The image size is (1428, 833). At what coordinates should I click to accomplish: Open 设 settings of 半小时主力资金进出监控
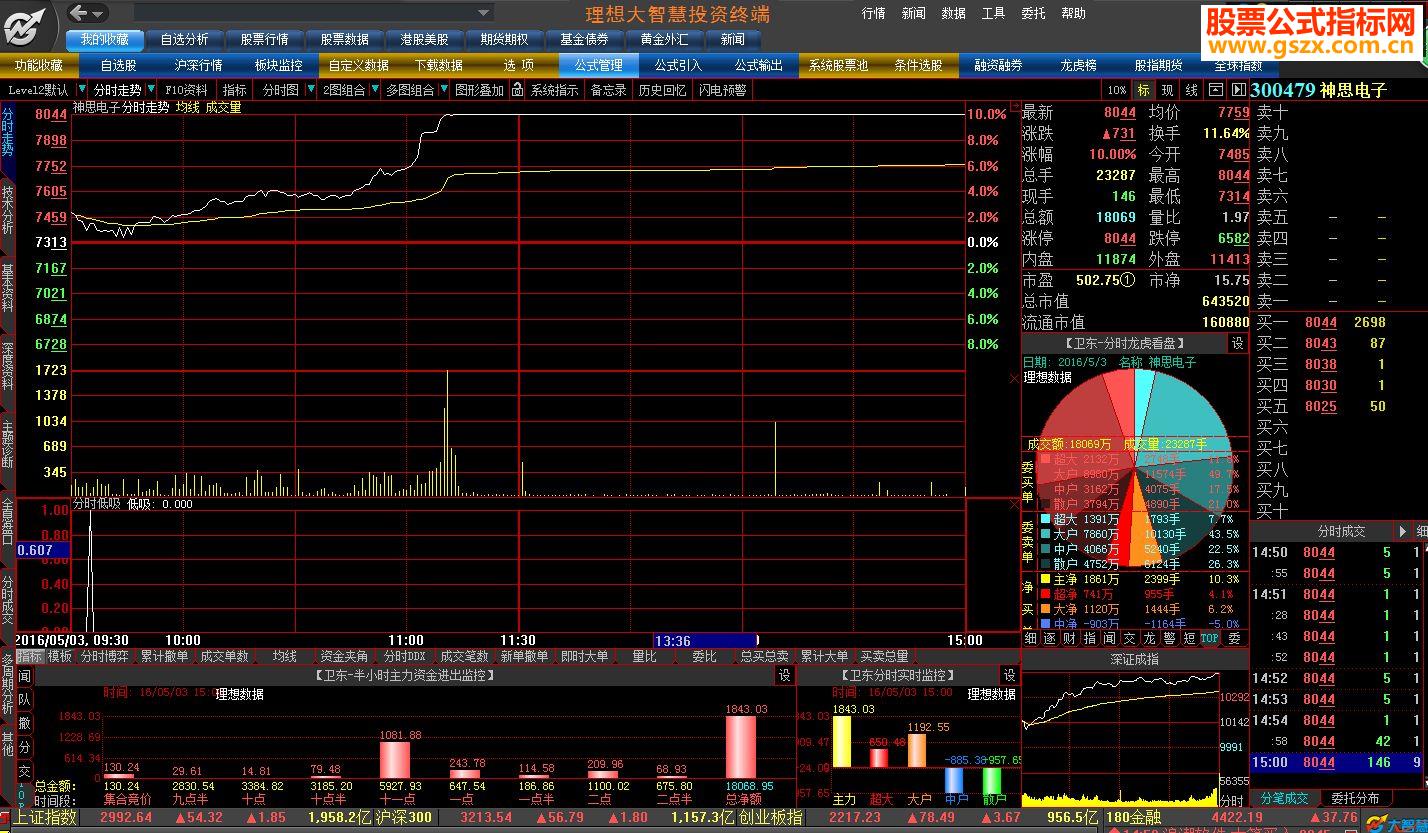tap(784, 675)
